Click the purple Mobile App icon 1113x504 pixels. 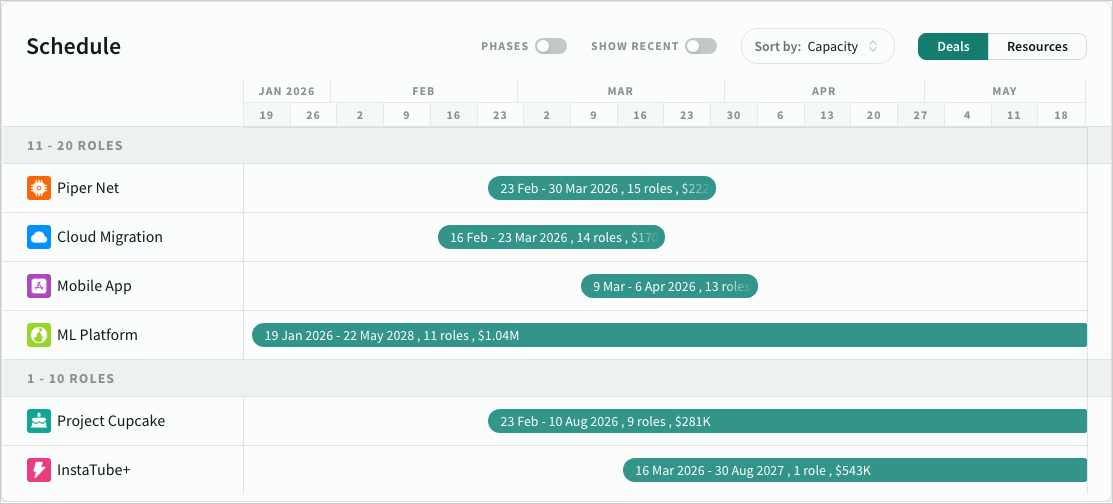point(39,286)
